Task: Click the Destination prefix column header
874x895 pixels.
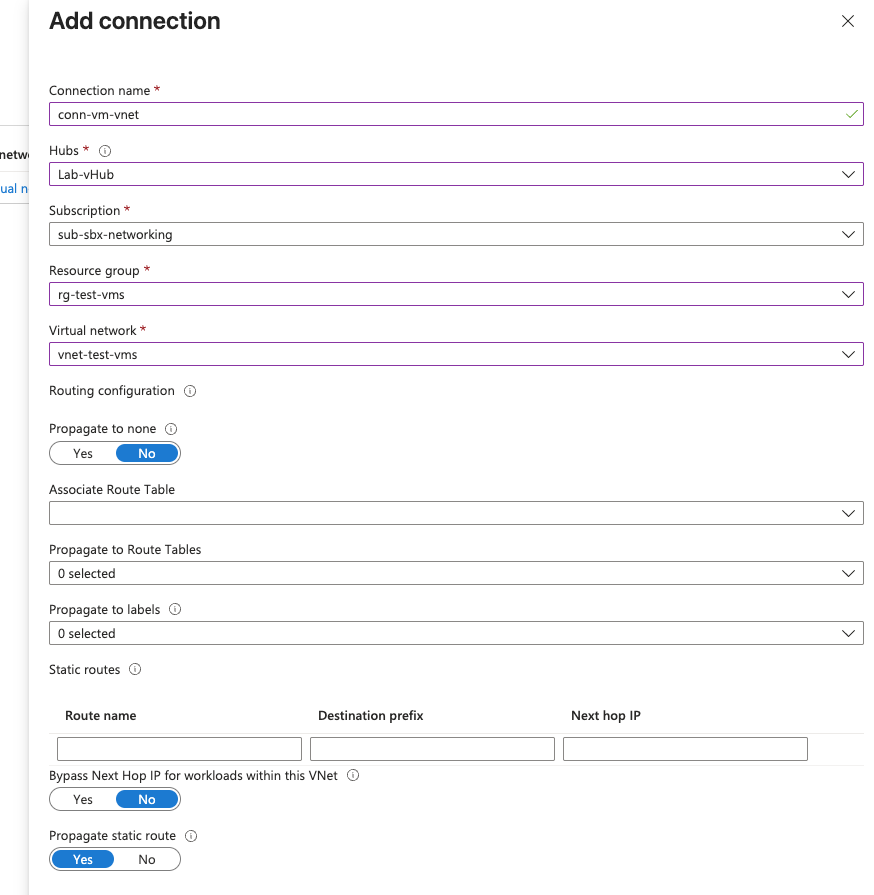Action: [x=370, y=716]
